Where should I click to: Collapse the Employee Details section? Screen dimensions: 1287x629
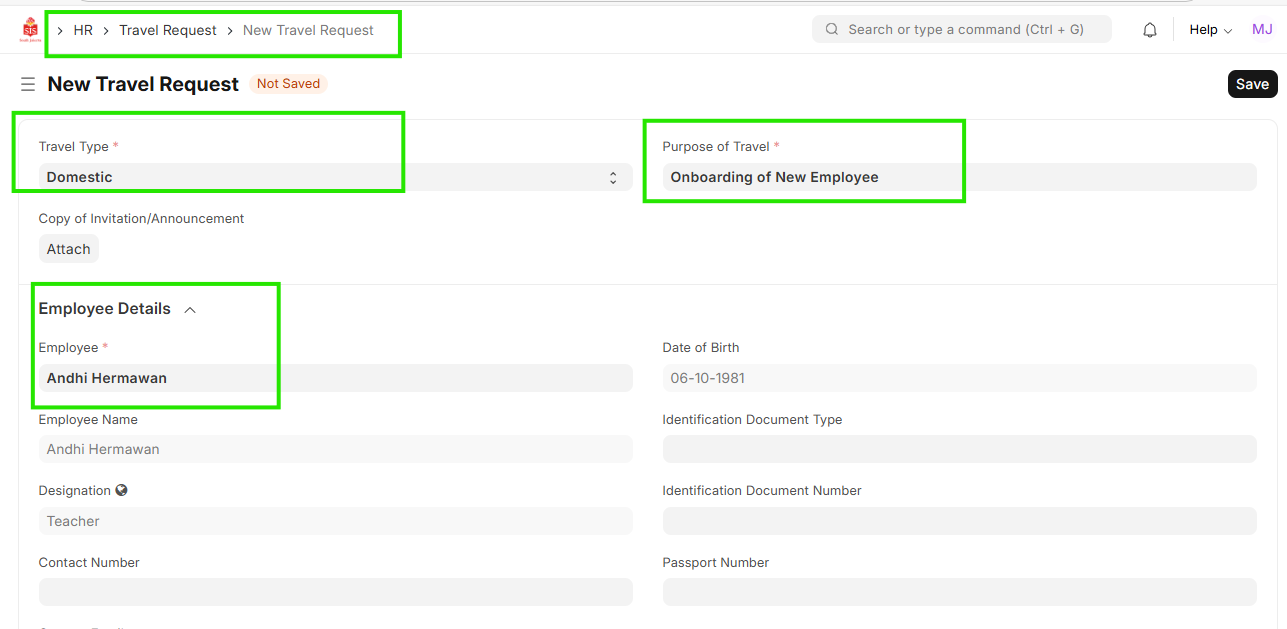pos(190,310)
